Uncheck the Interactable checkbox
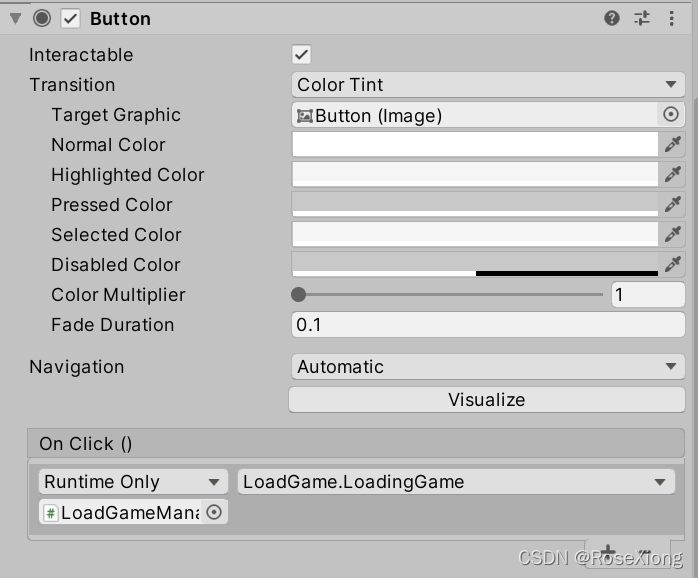The image size is (698, 578). [x=301, y=55]
